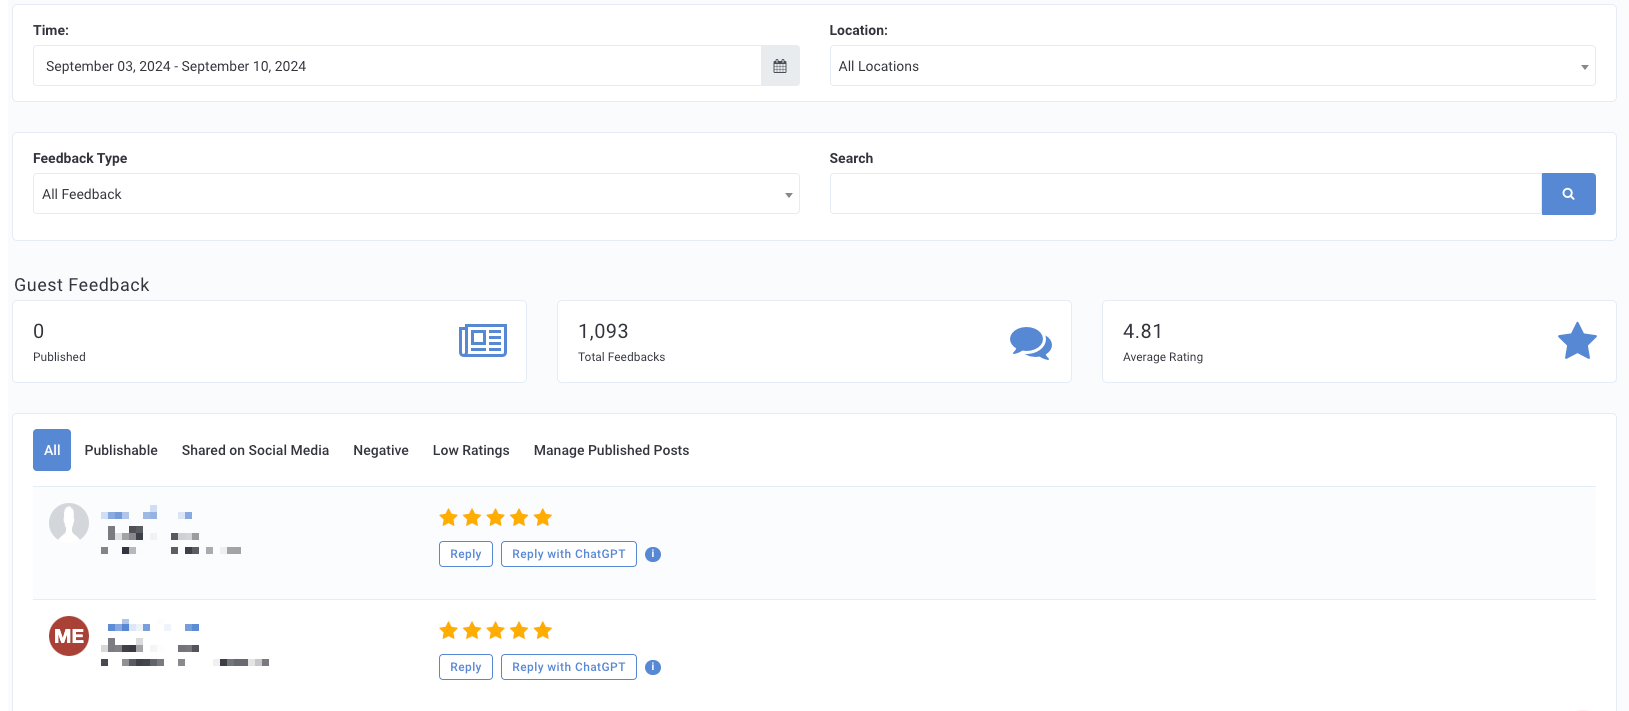Switch to Shared on Social Media tab
The width and height of the screenshot is (1629, 711).
tap(255, 450)
